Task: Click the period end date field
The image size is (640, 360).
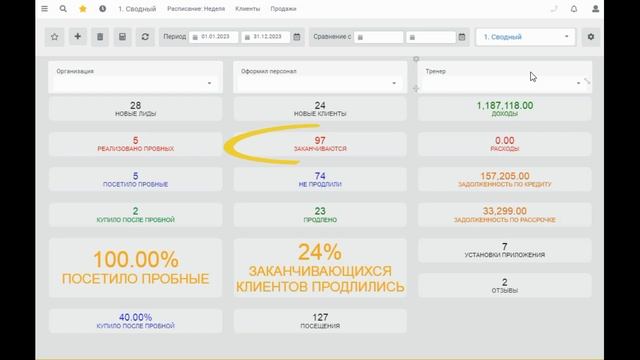Action: point(265,37)
